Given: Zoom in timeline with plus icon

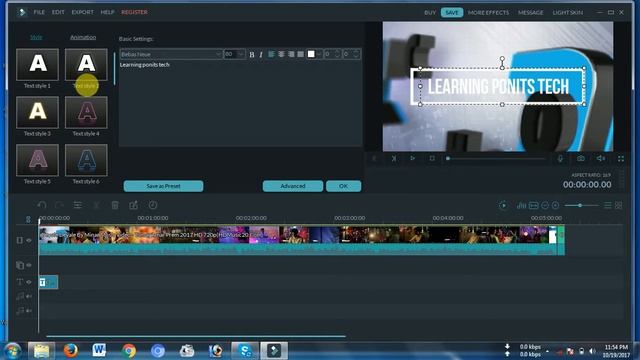Looking at the screenshot, I should coord(555,206).
